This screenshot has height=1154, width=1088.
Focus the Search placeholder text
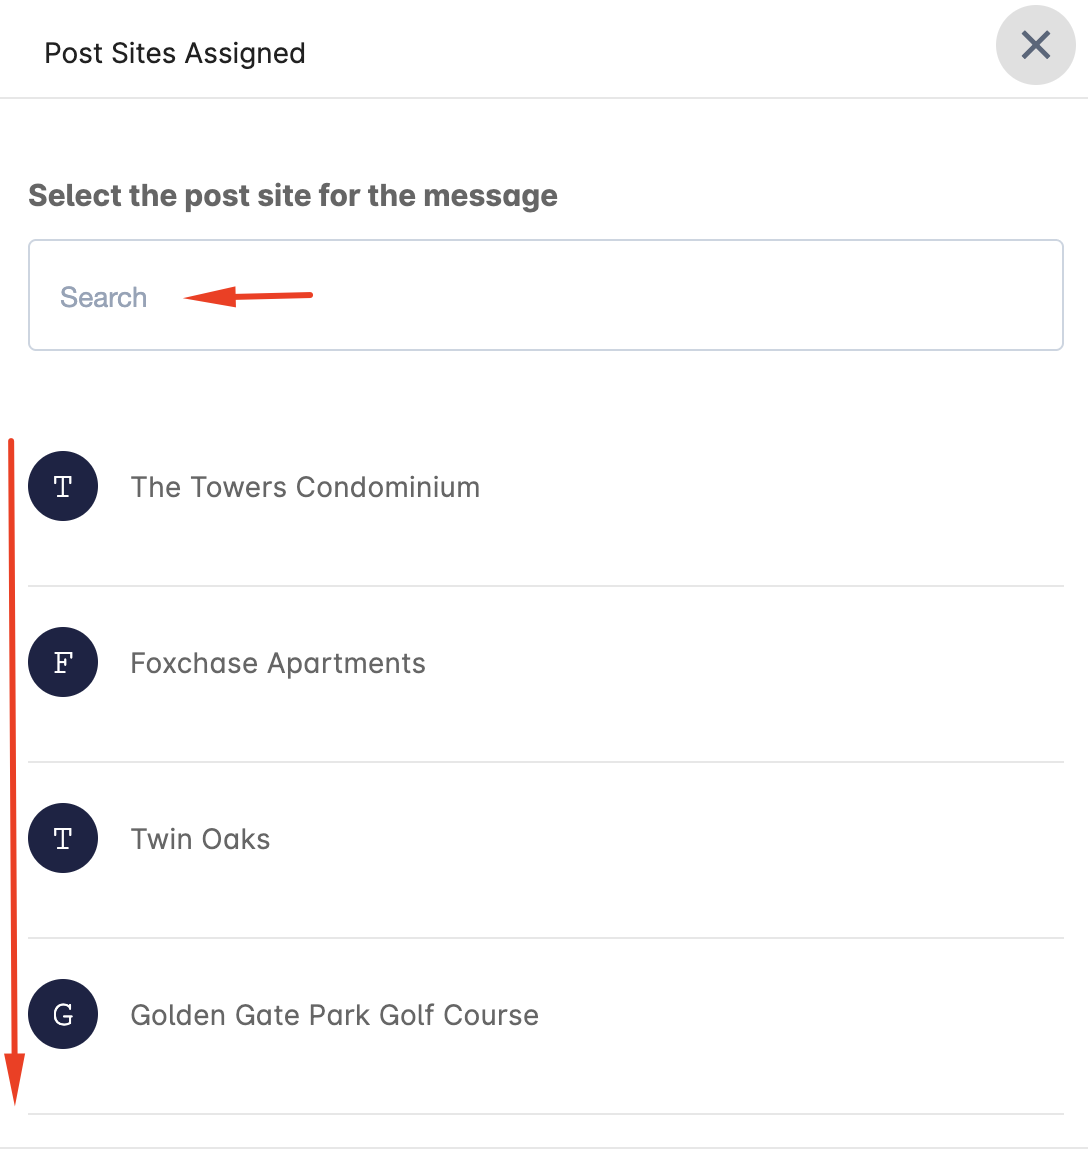click(104, 297)
